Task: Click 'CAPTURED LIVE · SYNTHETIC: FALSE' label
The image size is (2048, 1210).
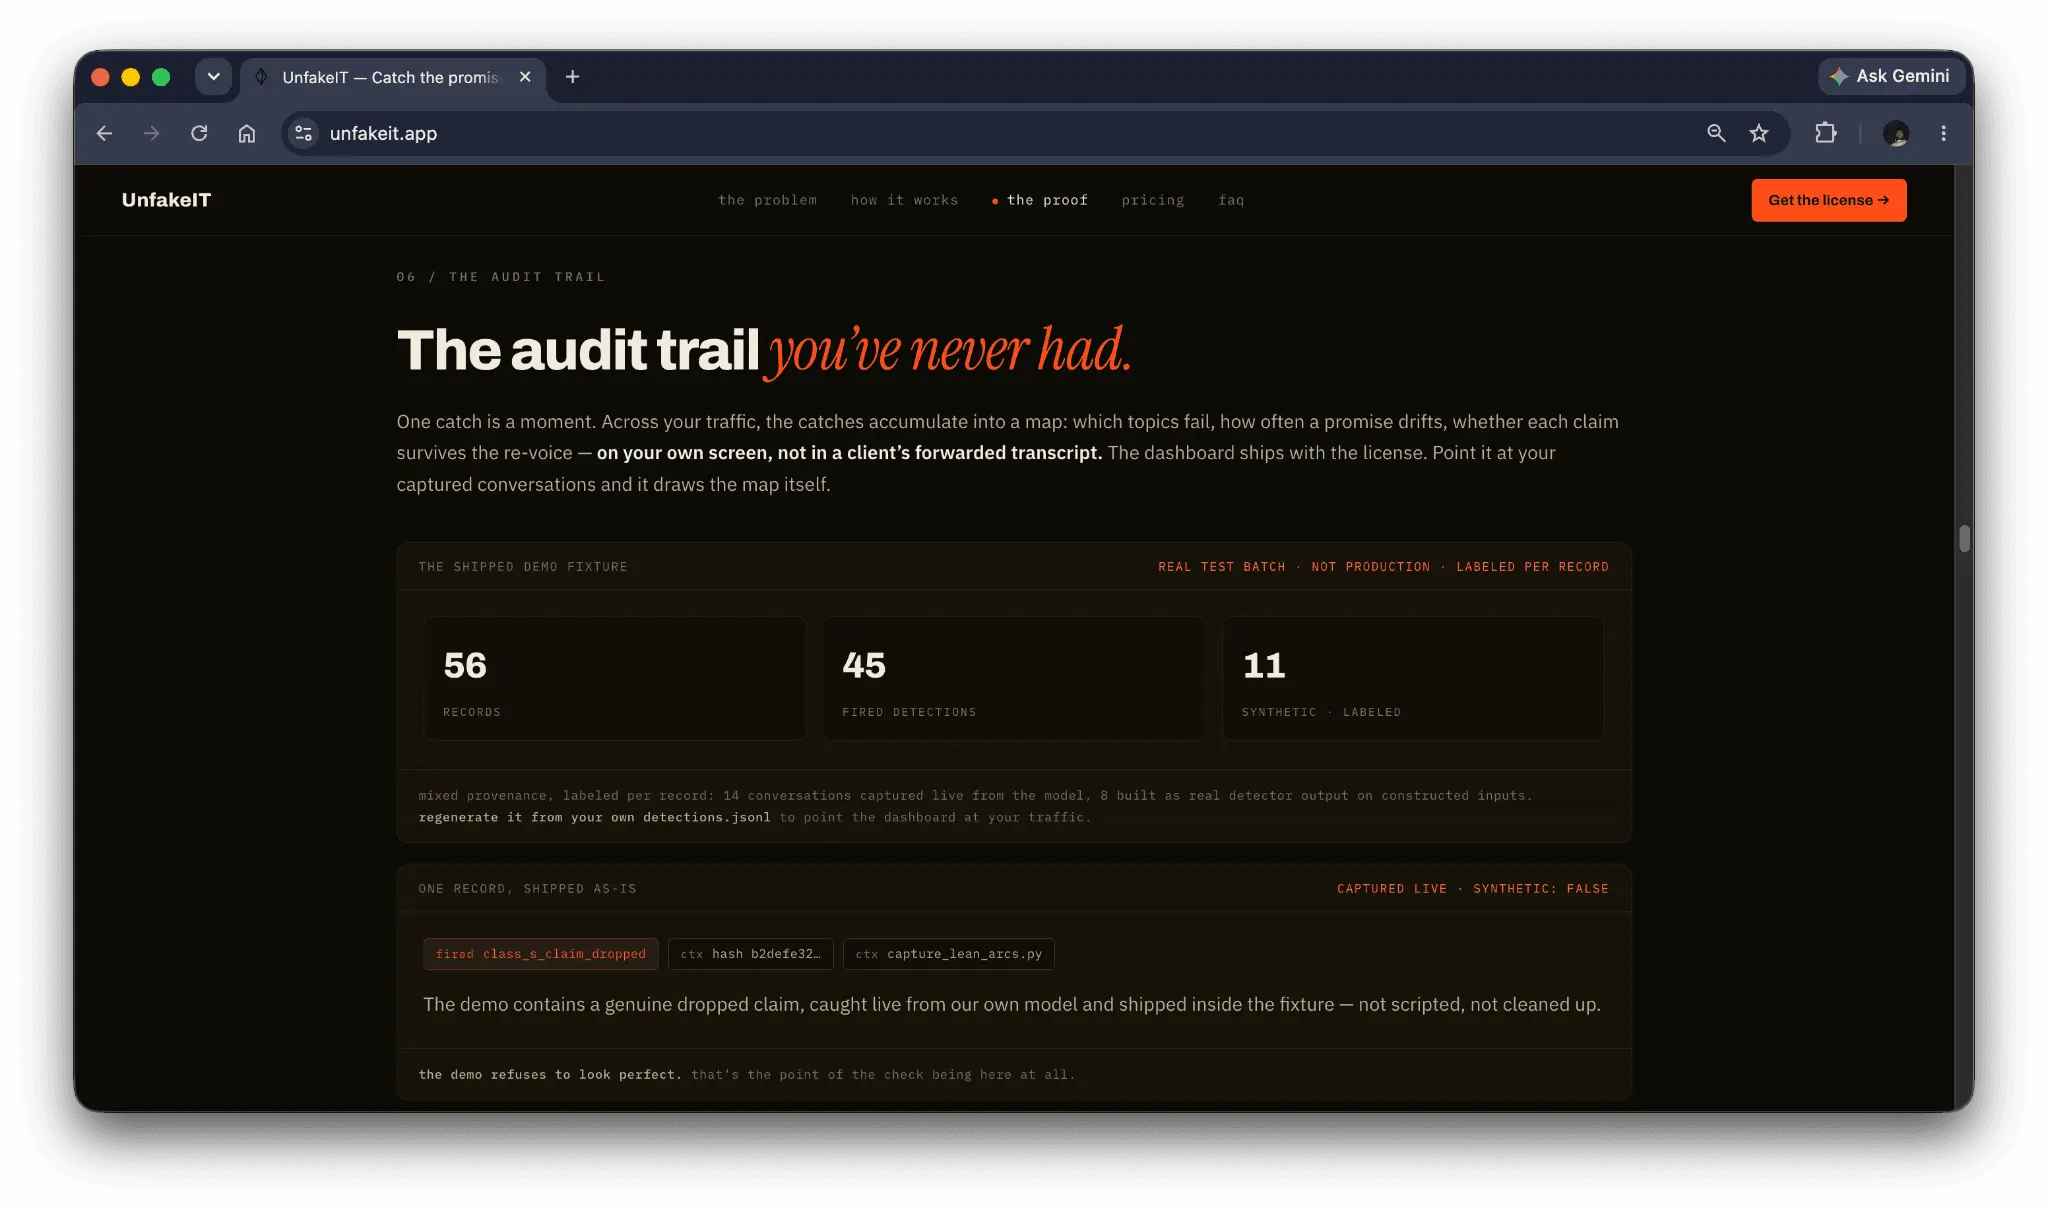Action: click(x=1472, y=889)
